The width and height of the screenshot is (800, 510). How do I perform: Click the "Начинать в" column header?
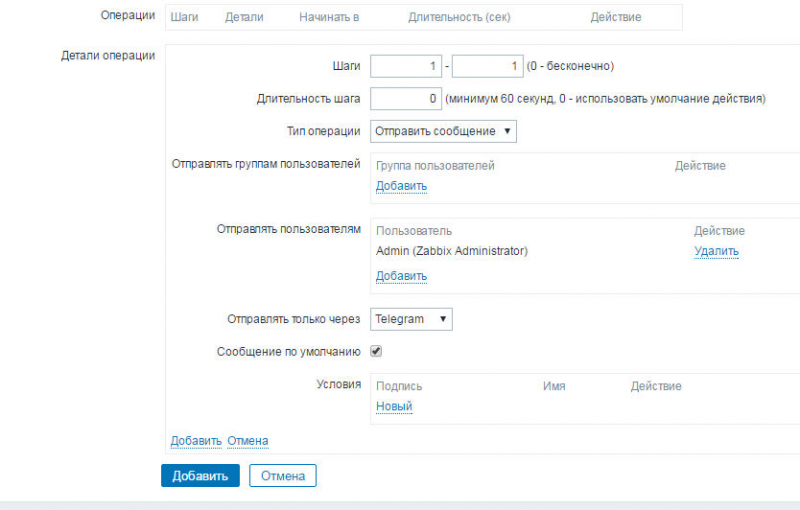click(x=329, y=18)
